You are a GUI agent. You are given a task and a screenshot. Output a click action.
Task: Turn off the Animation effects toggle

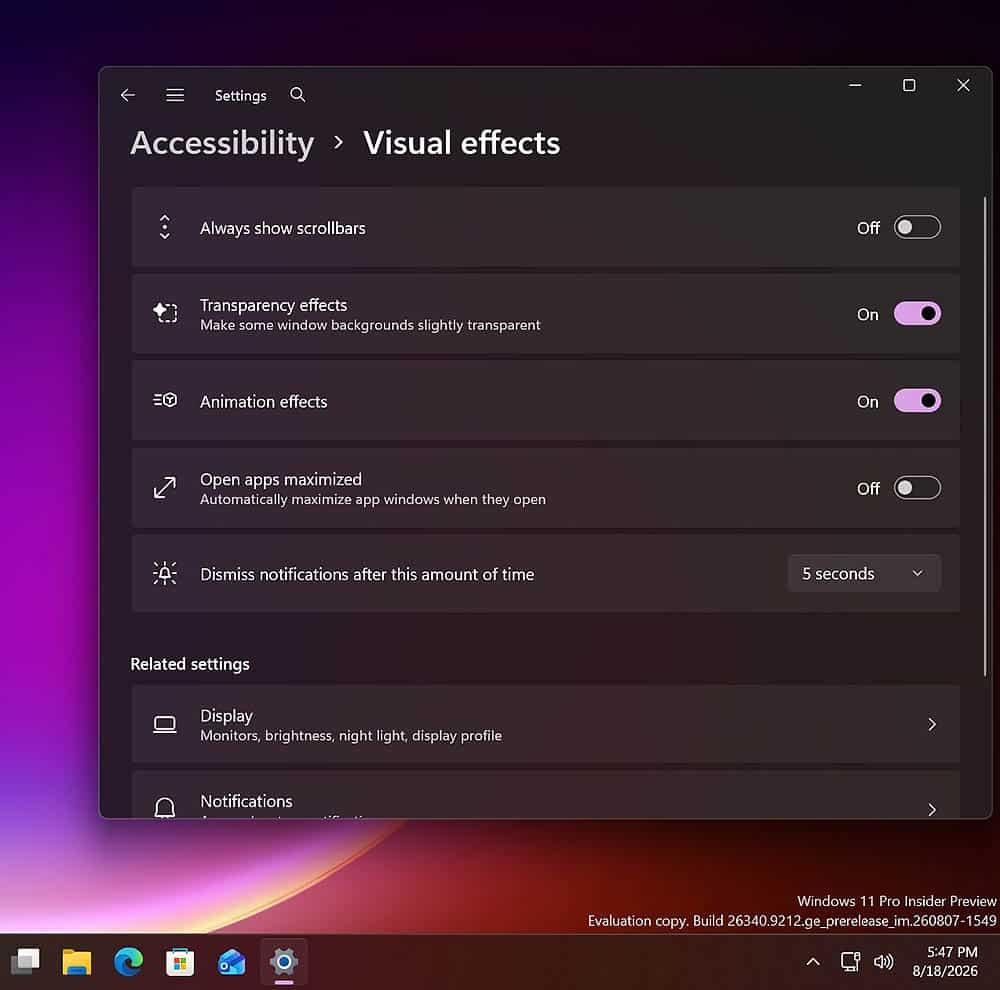pyautogui.click(x=917, y=401)
